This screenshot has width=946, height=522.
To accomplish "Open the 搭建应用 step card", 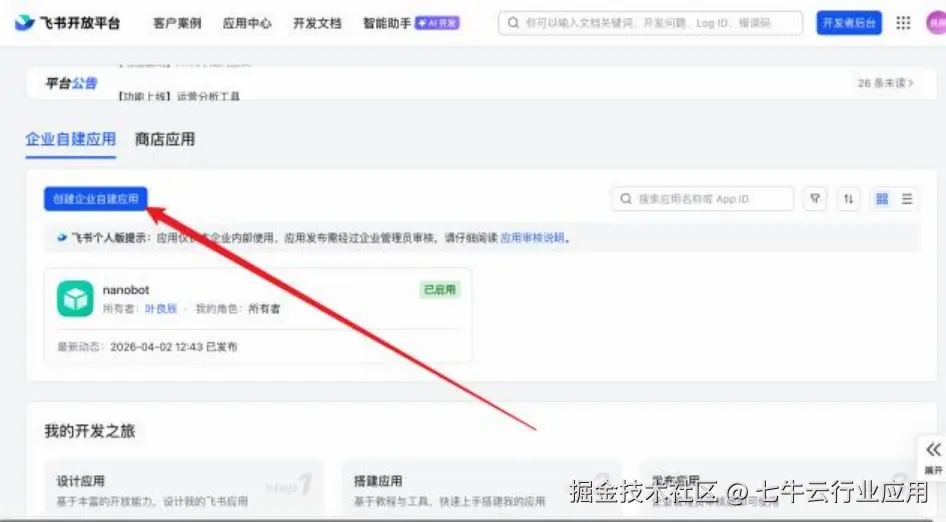I will pyautogui.click(x=481, y=490).
